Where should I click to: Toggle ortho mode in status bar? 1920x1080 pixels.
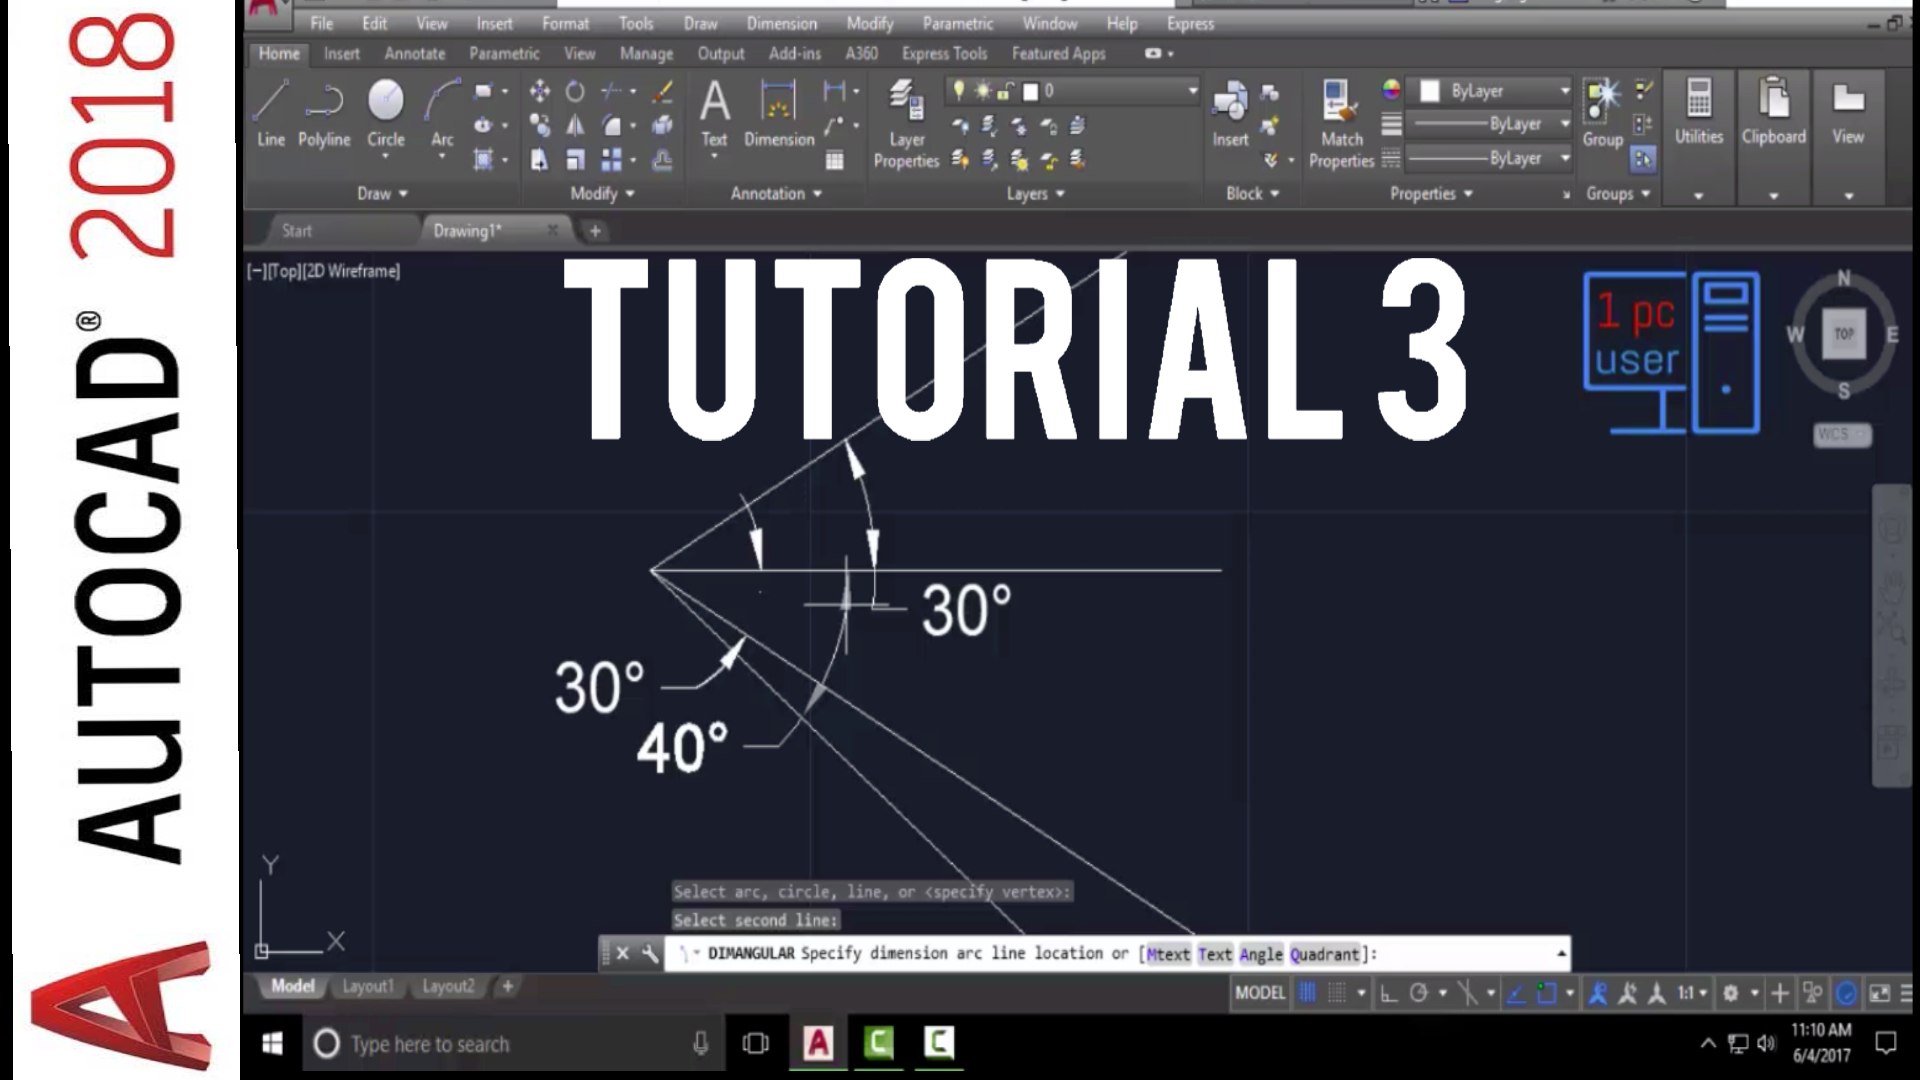[1389, 993]
